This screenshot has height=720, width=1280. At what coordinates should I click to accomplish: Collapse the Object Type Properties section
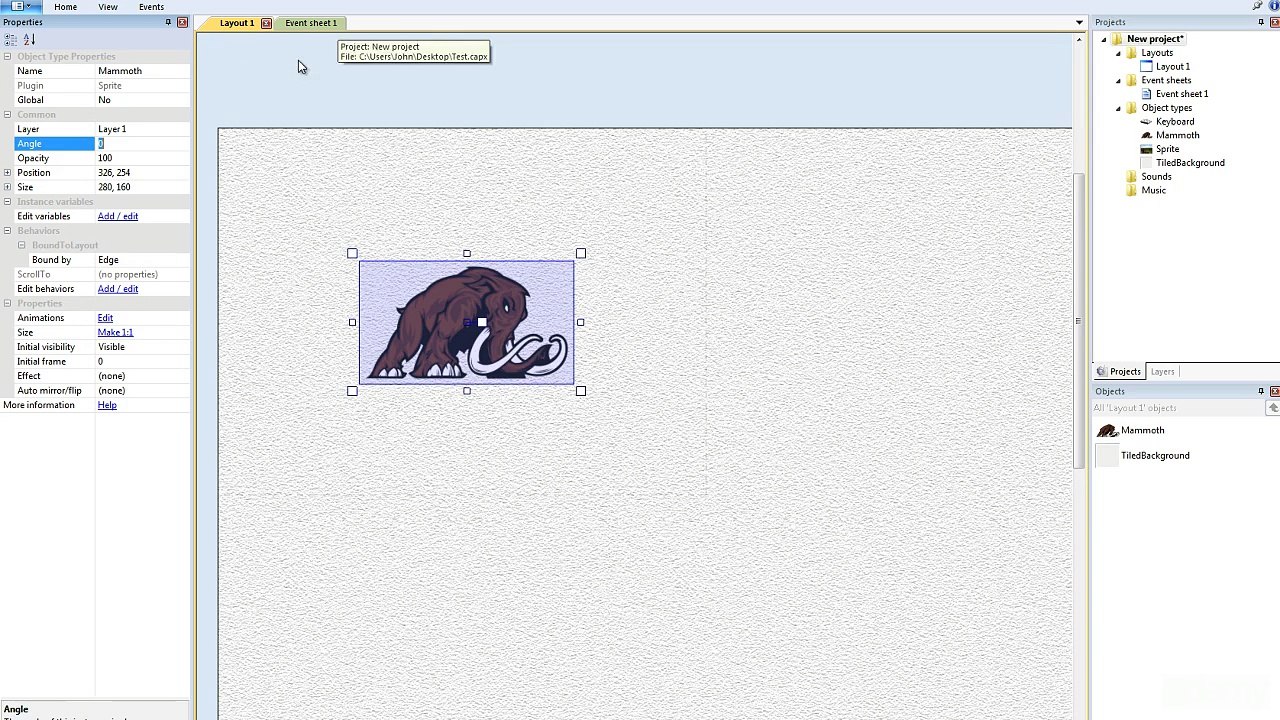[7, 56]
